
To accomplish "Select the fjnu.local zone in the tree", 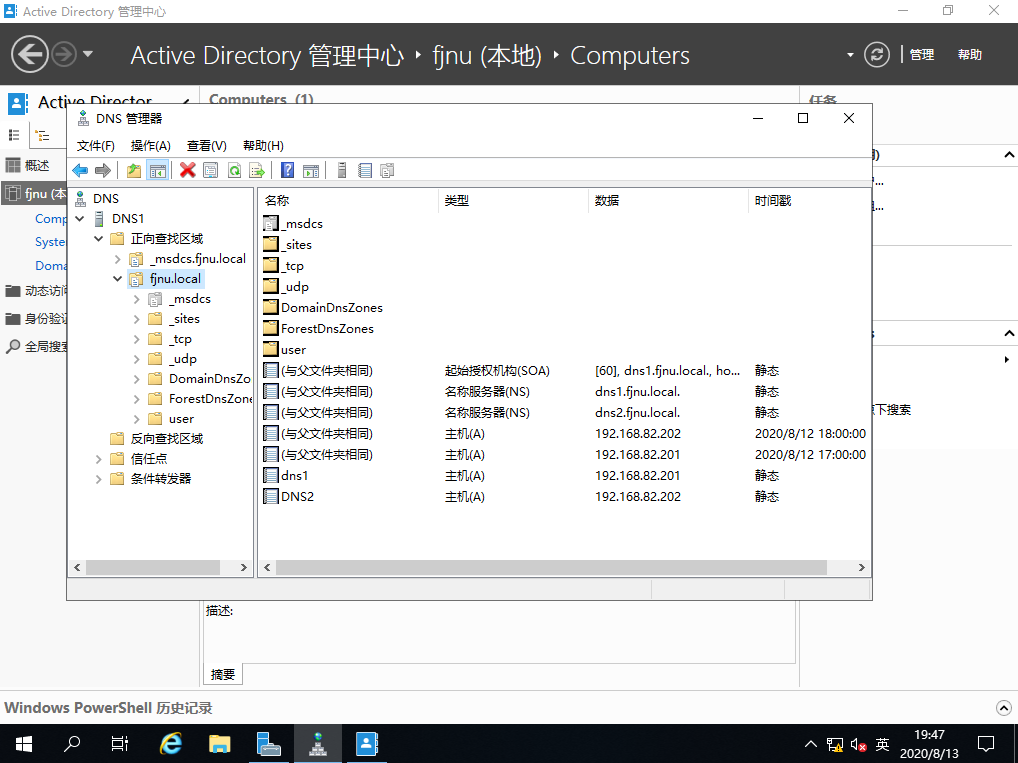I will click(175, 279).
